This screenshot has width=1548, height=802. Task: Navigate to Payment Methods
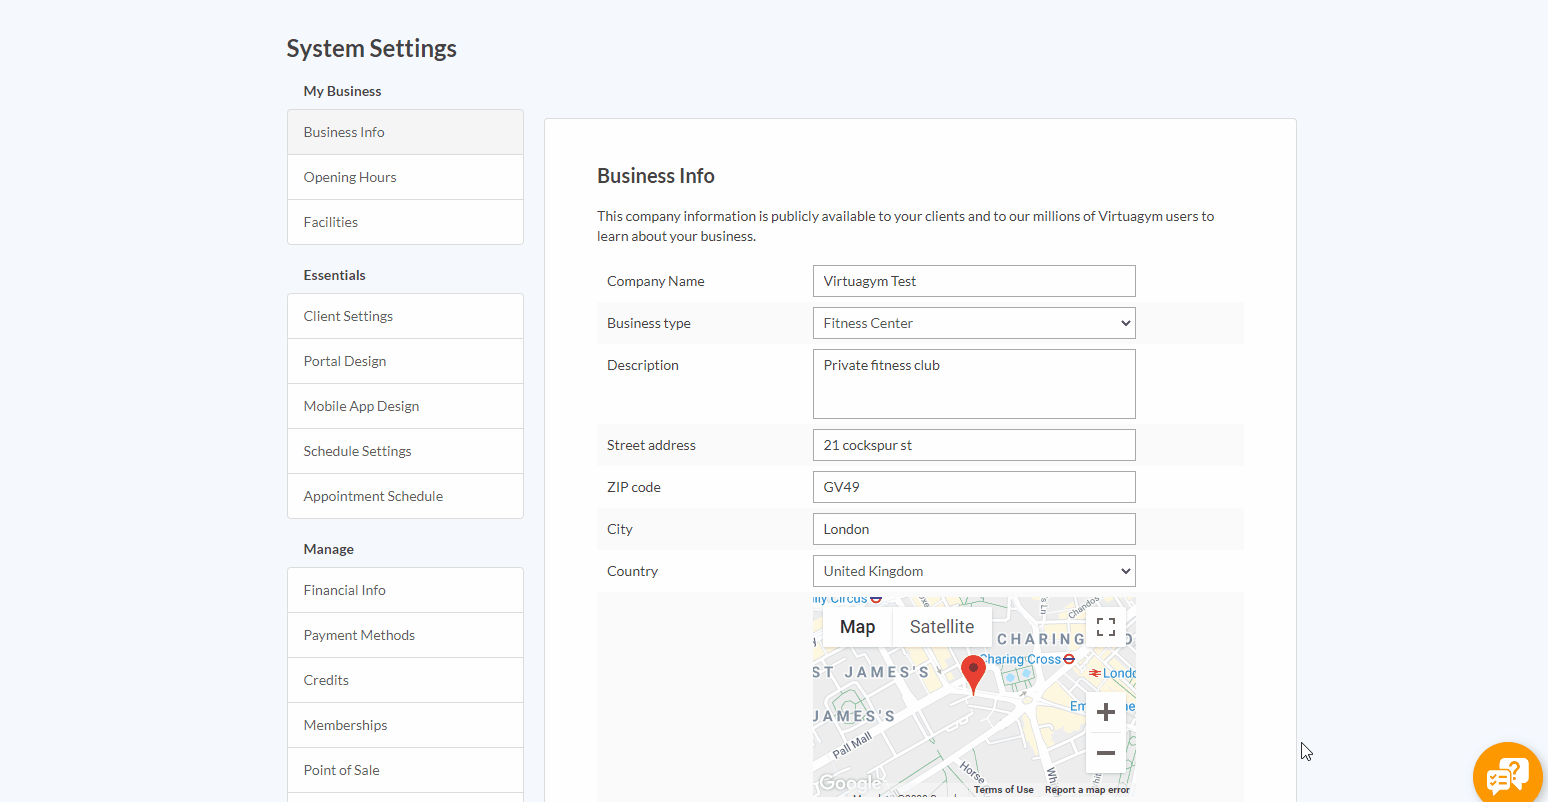tap(405, 635)
